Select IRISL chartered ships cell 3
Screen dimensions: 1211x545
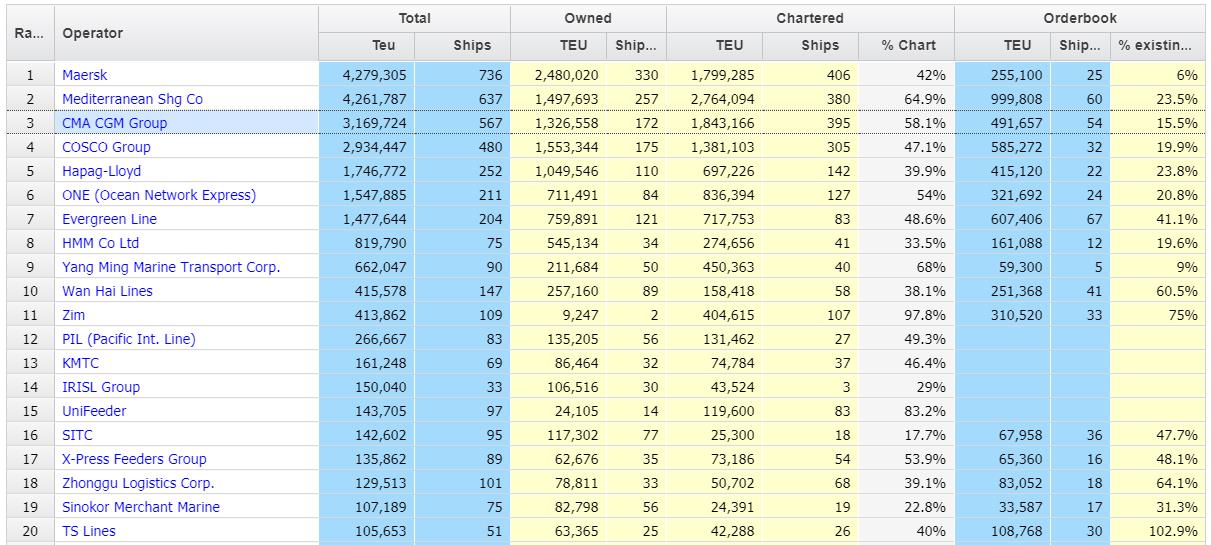[x=811, y=387]
